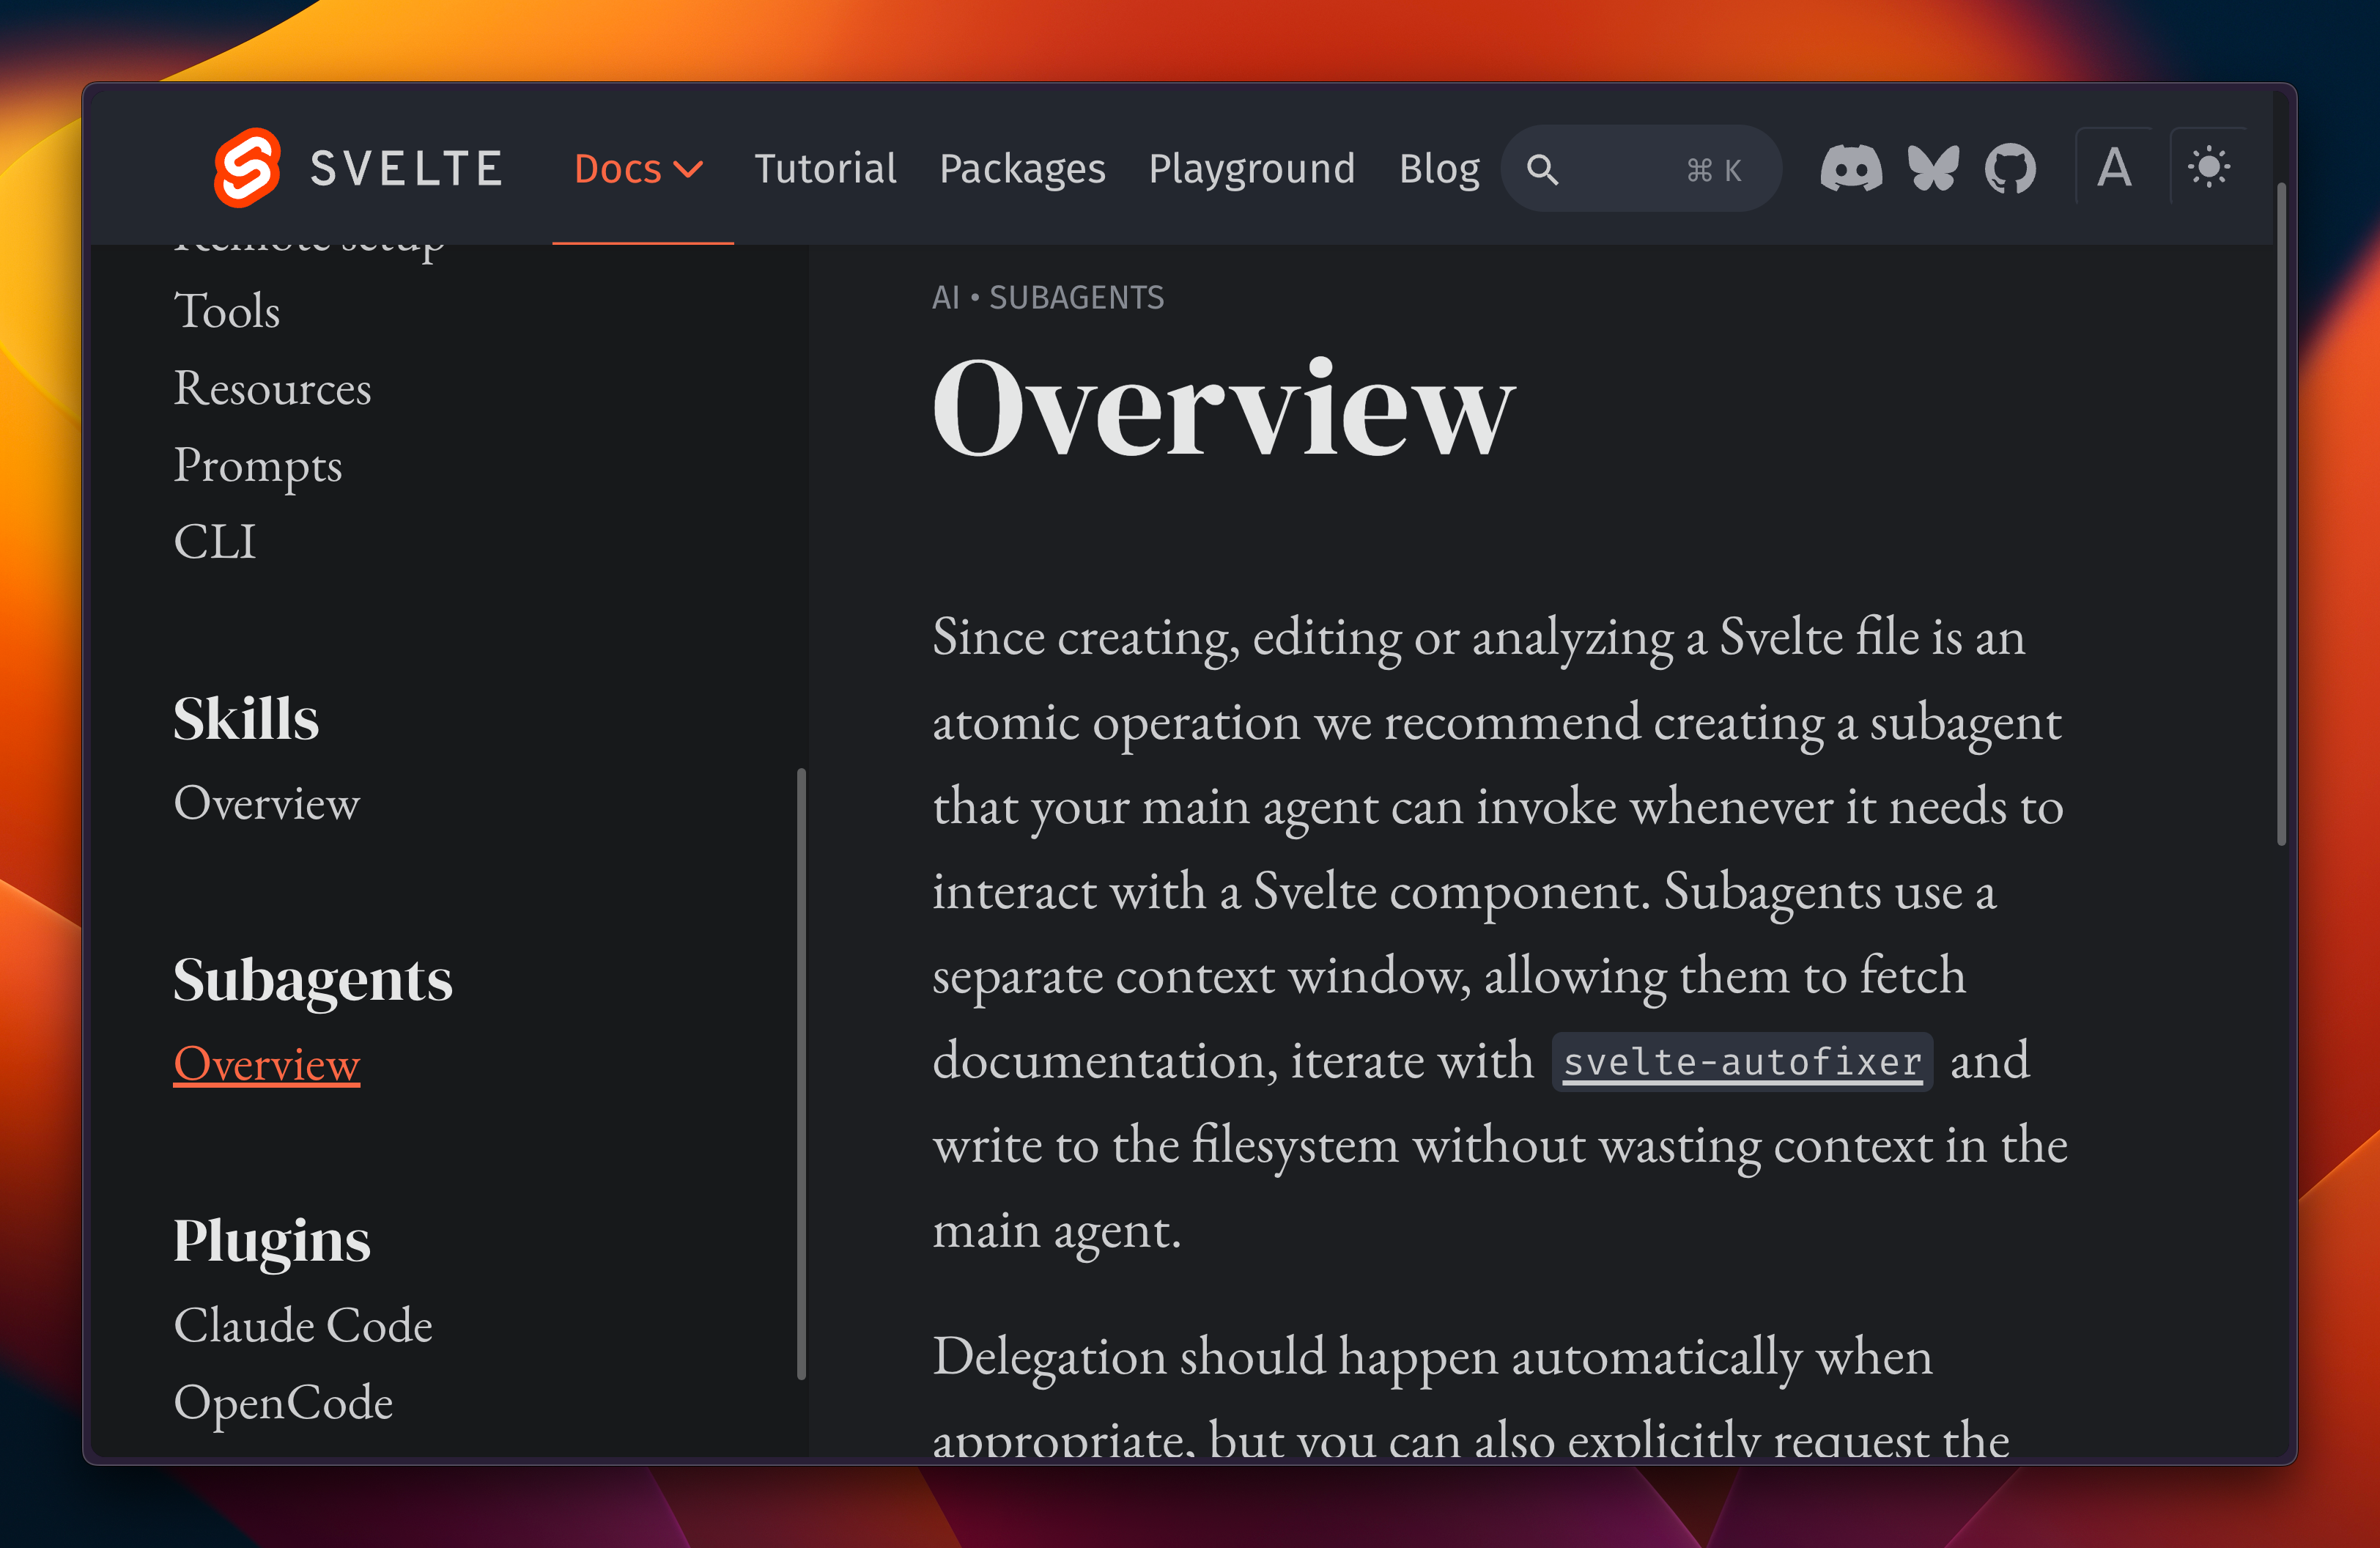Click the sidebar scrollbar thumb

point(801,1074)
